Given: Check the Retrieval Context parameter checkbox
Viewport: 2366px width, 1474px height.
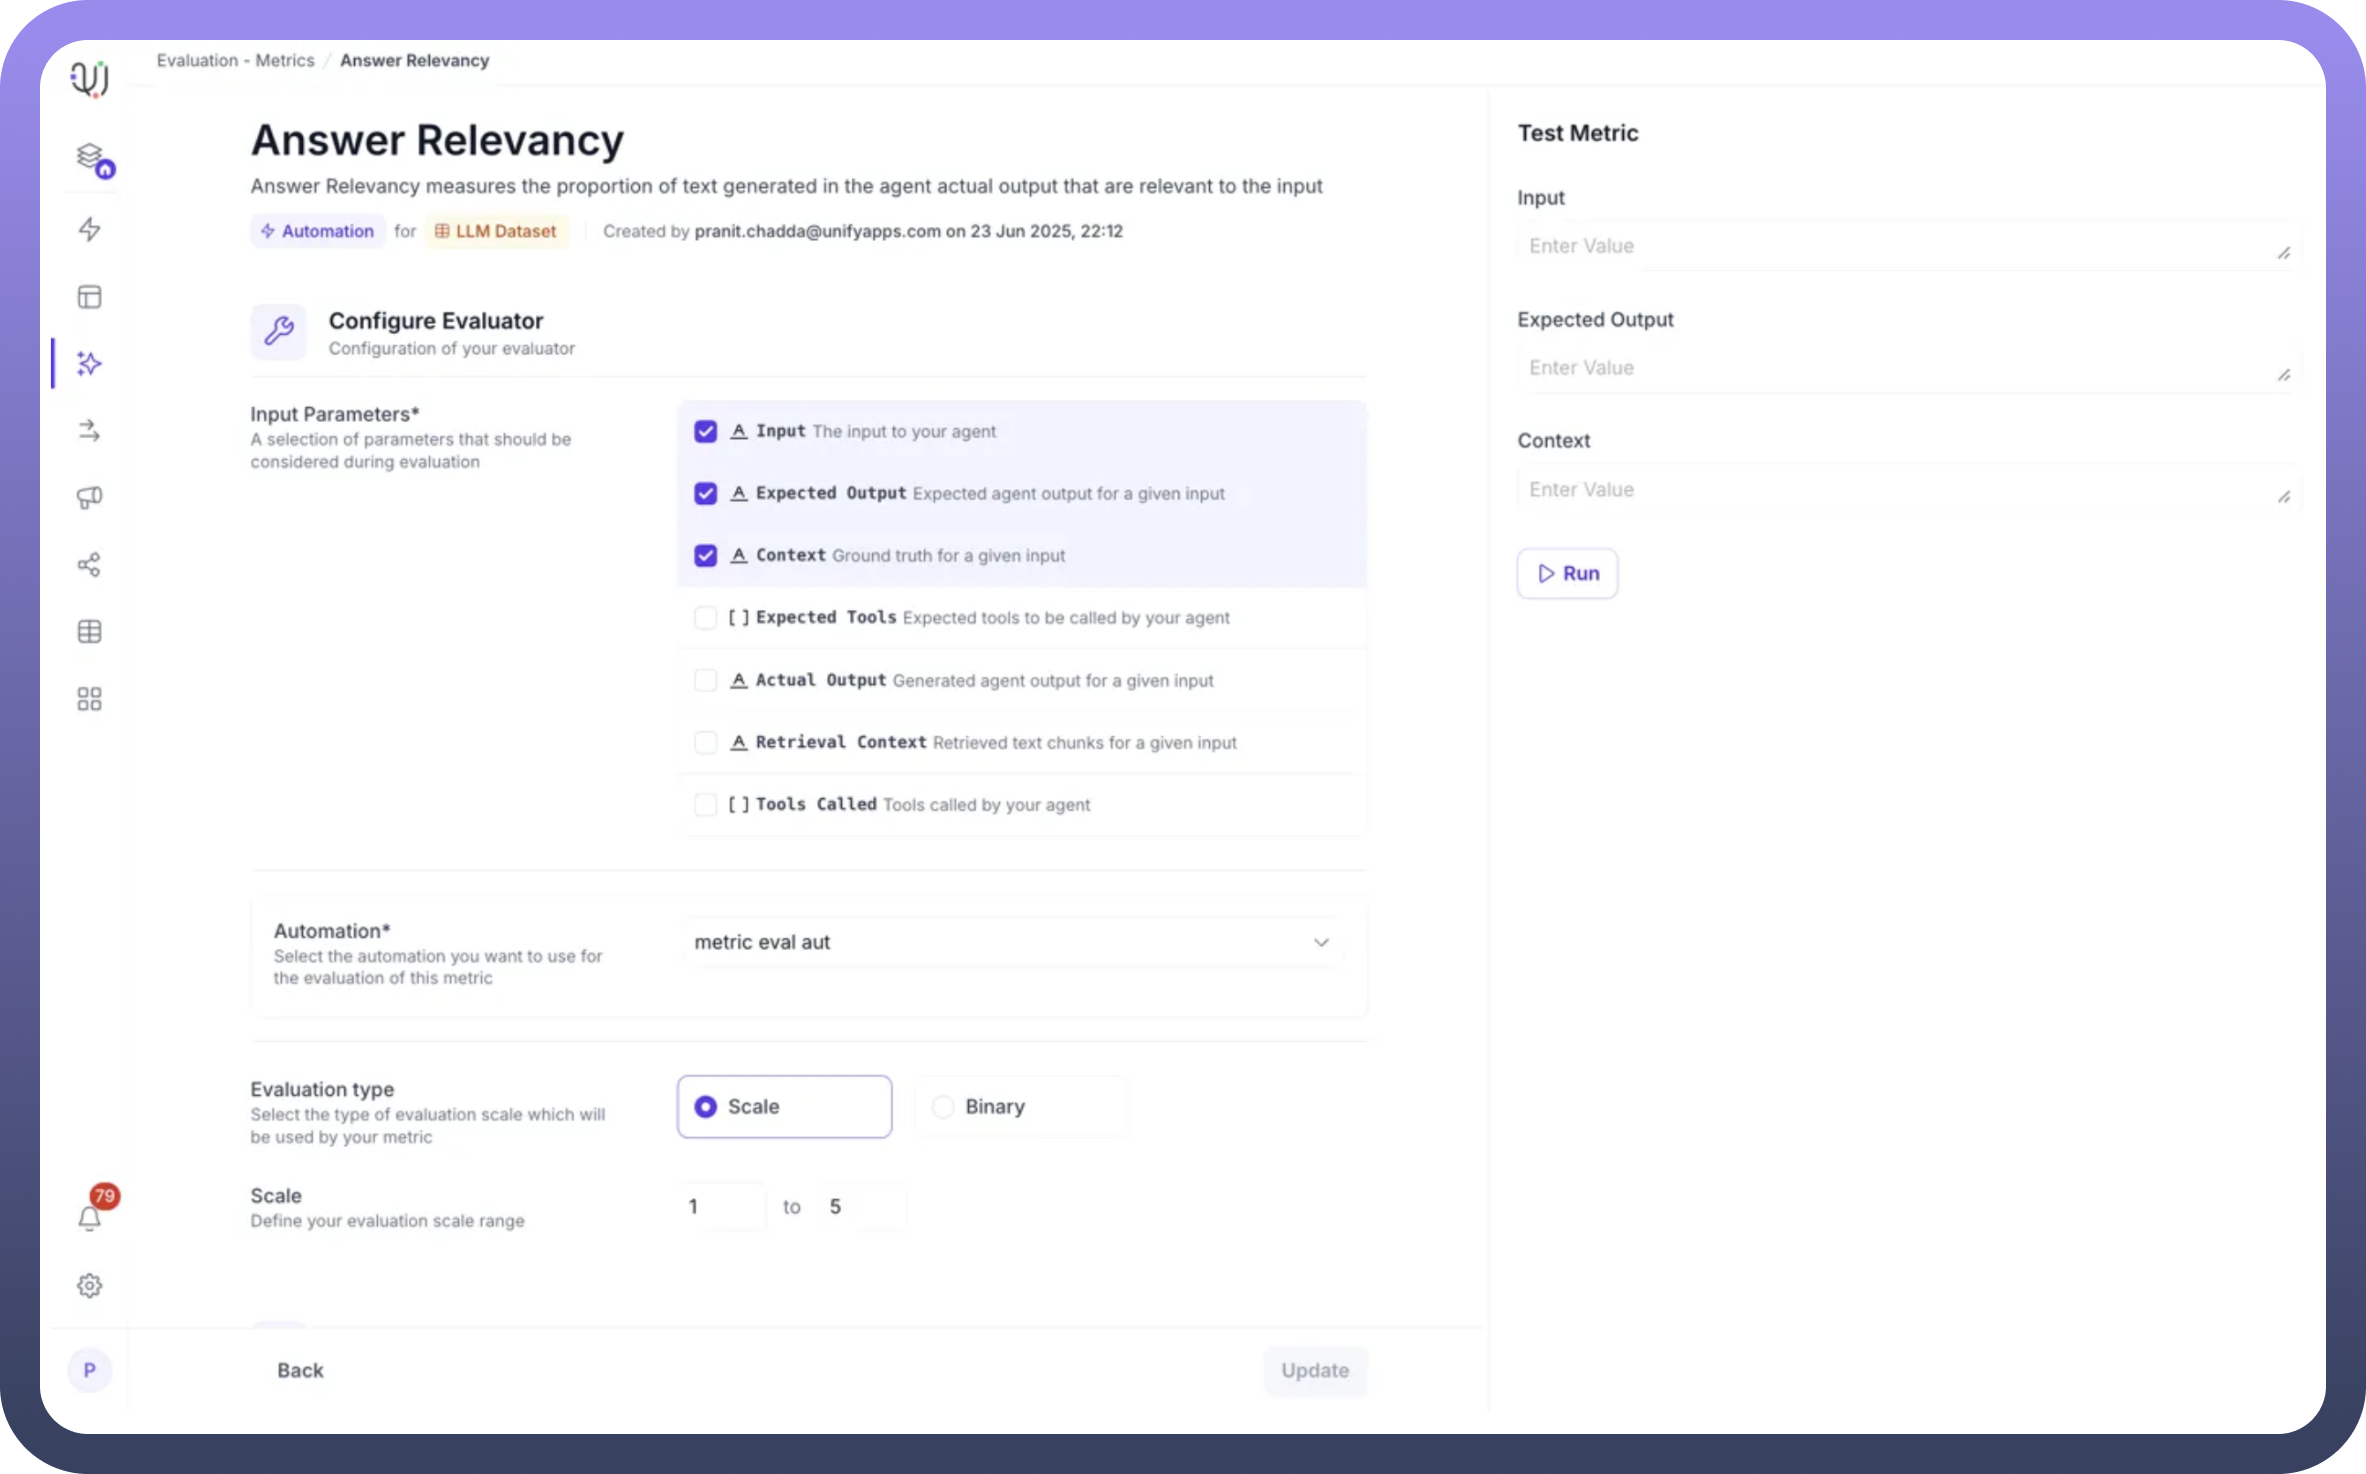Looking at the screenshot, I should pos(705,742).
